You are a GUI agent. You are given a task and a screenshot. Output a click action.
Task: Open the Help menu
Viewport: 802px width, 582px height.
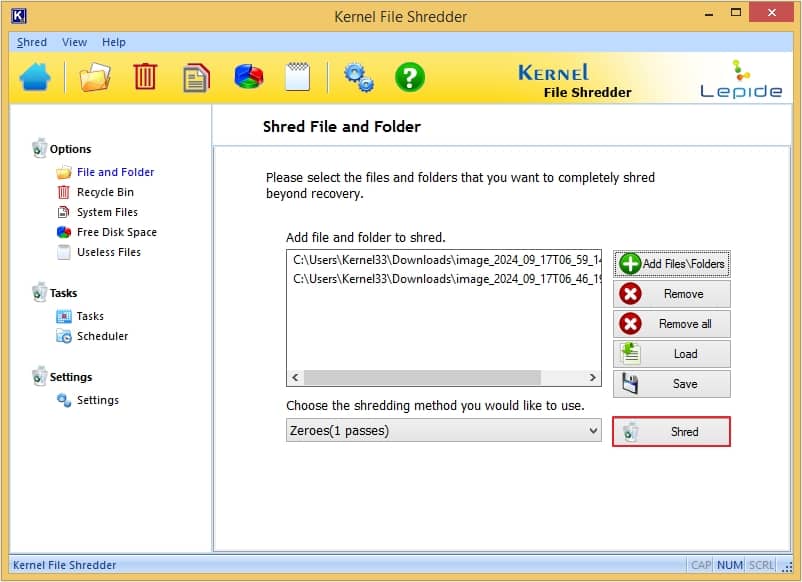click(x=114, y=42)
